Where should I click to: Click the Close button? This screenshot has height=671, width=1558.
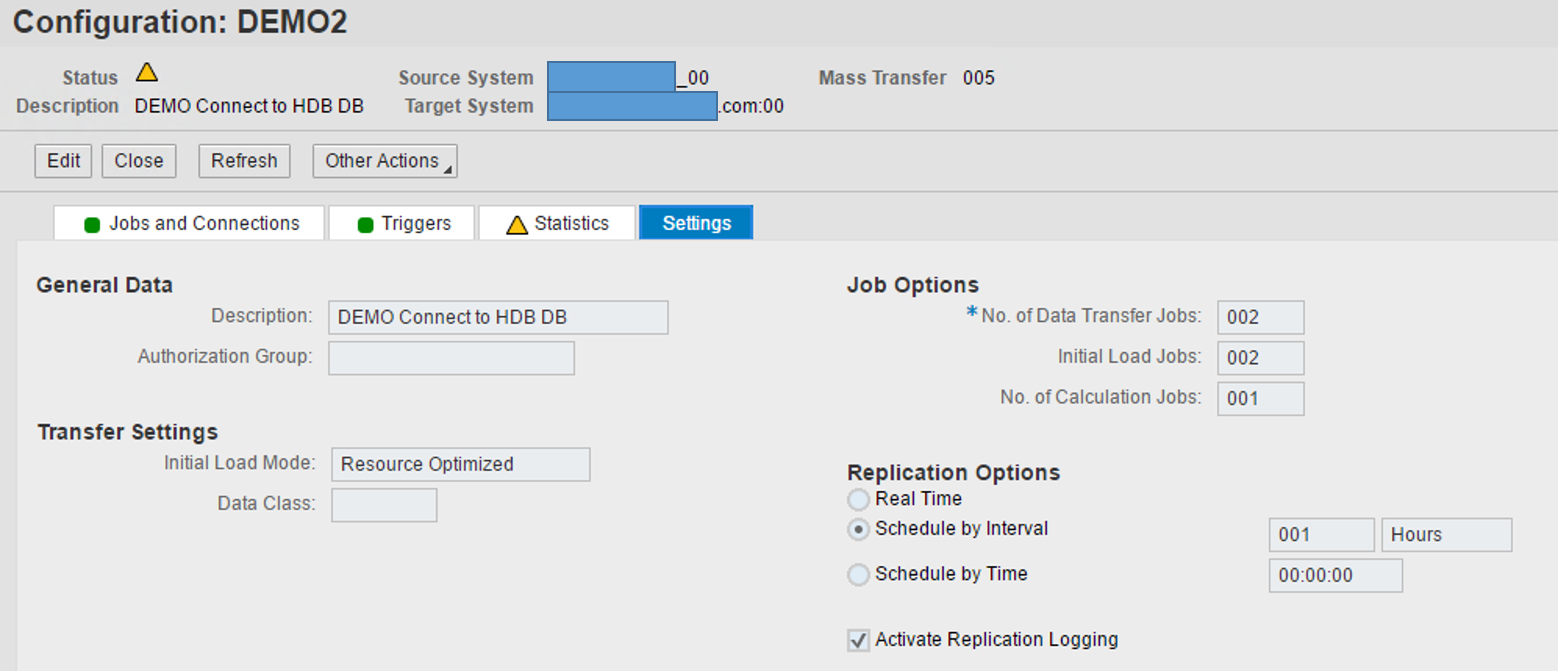pos(138,160)
